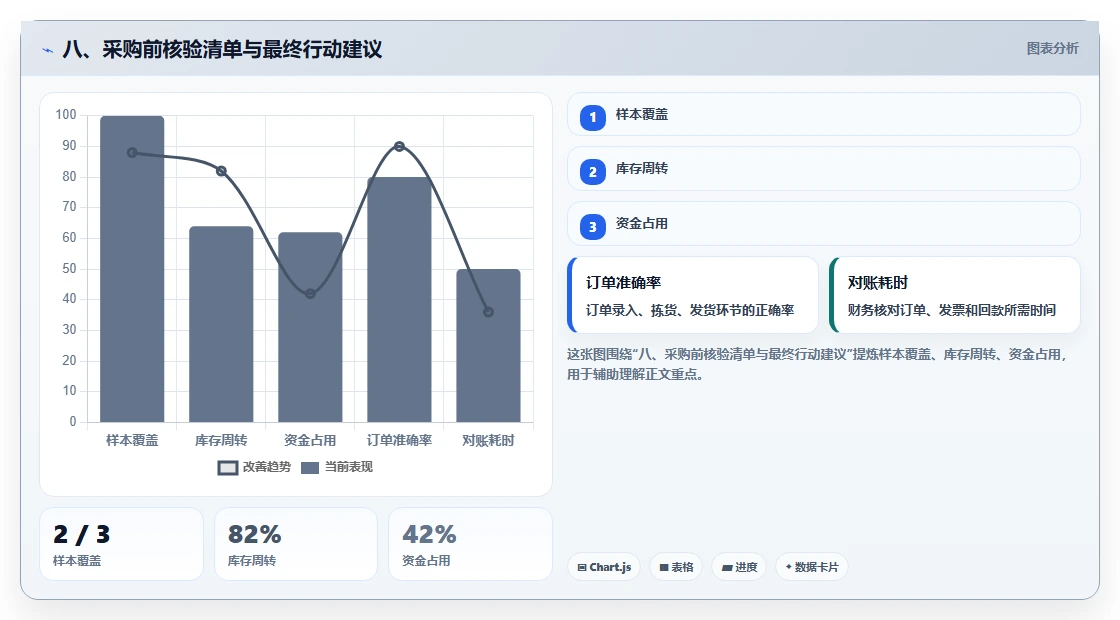Open the 订单准确率 card
This screenshot has height=620, width=1120.
693,295
